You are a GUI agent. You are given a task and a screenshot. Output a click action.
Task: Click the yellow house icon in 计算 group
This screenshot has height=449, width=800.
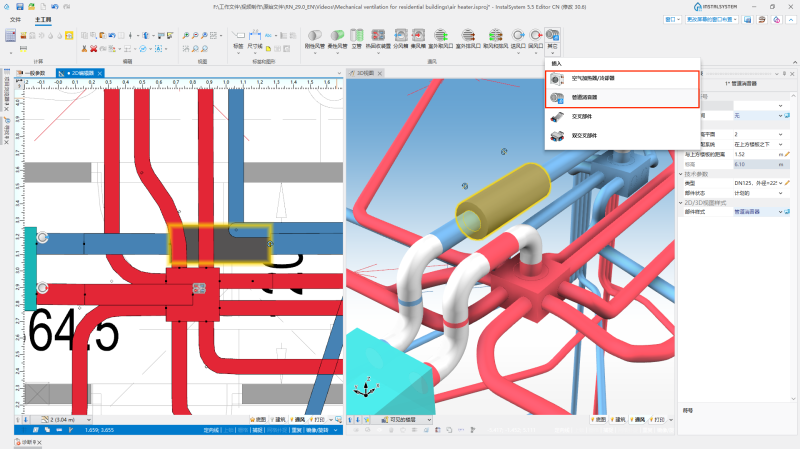[x=69, y=35]
